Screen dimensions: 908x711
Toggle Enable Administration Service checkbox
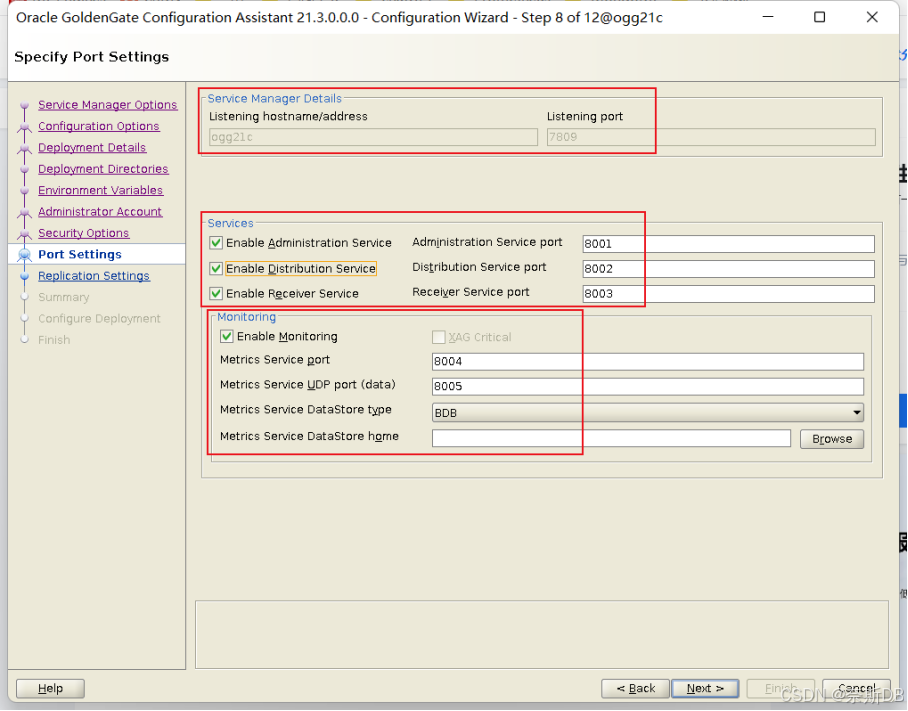(x=217, y=243)
